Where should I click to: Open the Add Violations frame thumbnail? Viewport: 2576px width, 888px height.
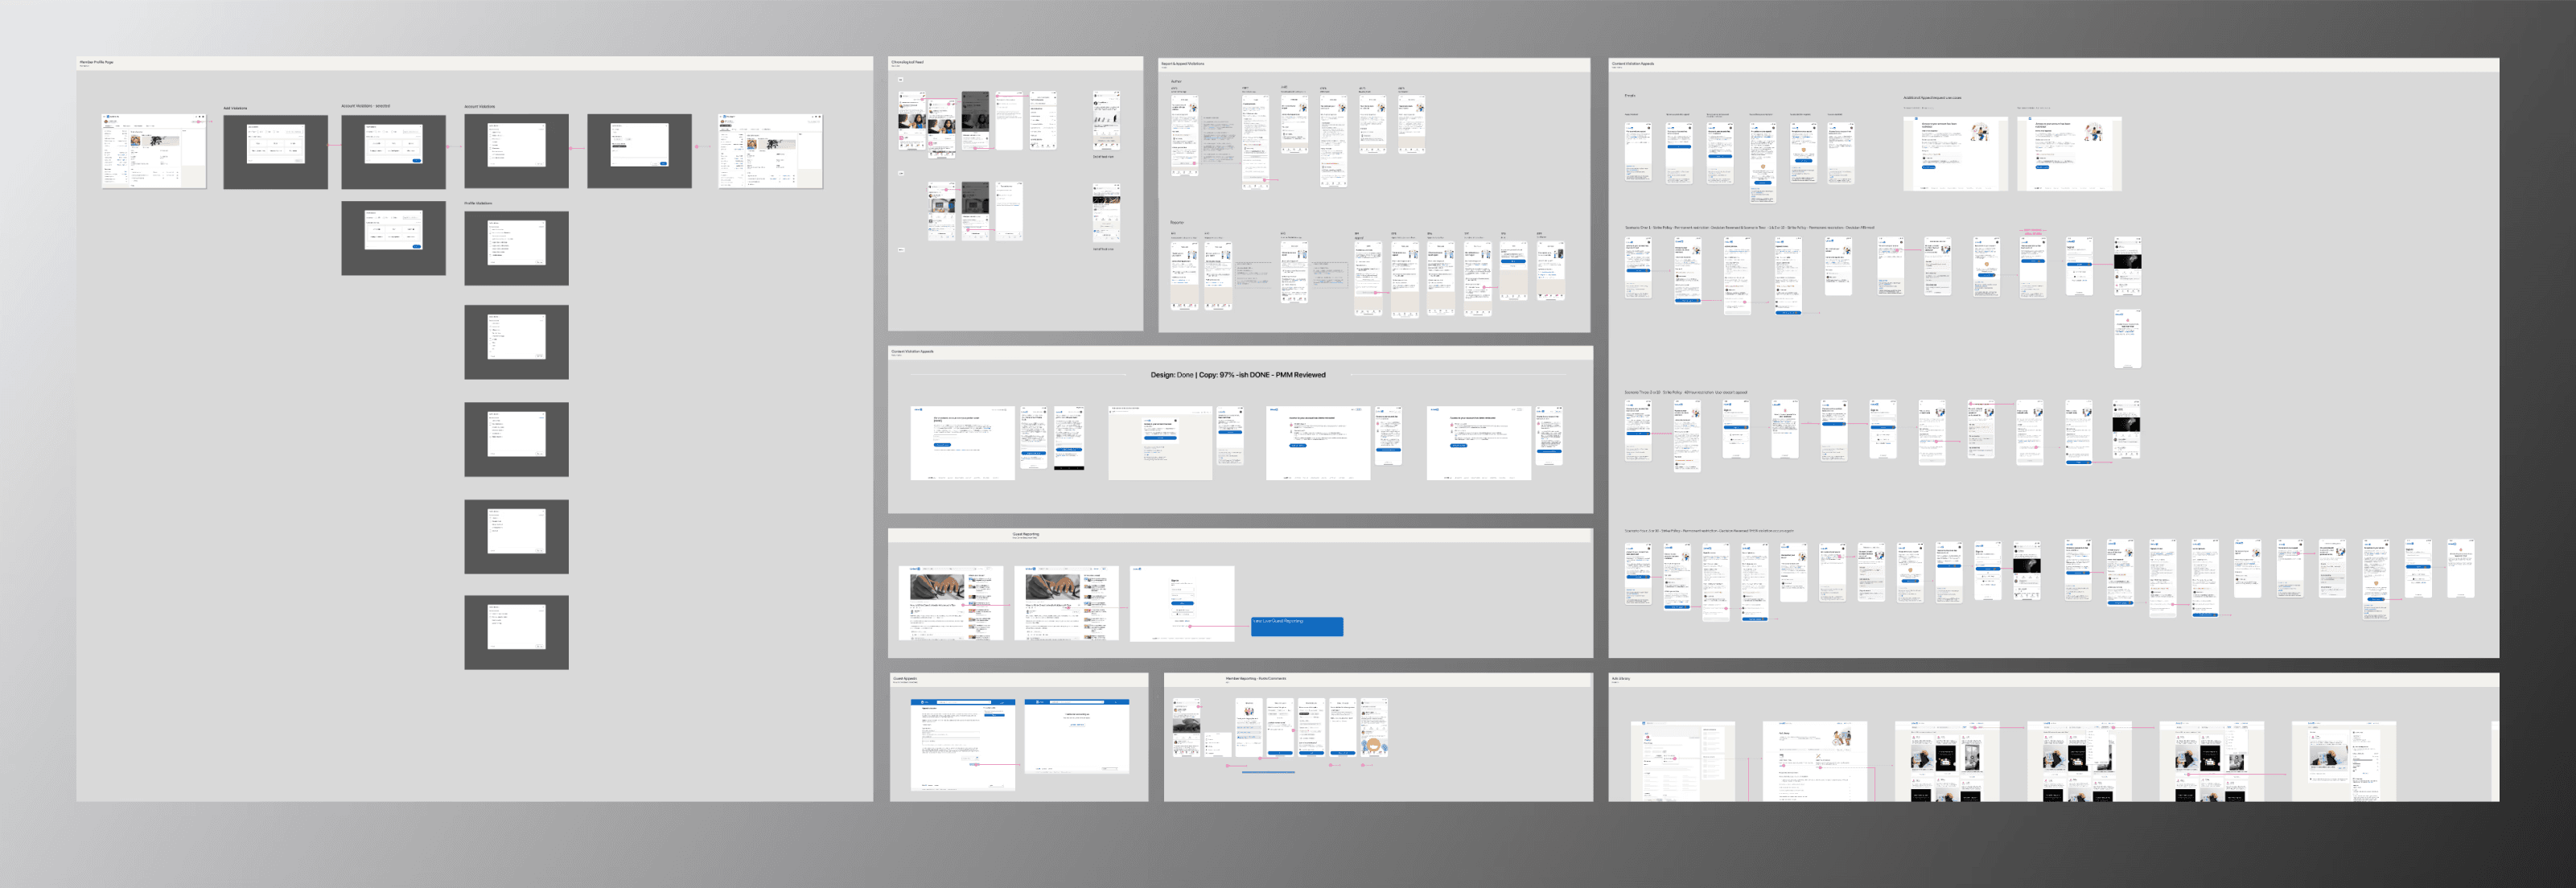click(275, 152)
